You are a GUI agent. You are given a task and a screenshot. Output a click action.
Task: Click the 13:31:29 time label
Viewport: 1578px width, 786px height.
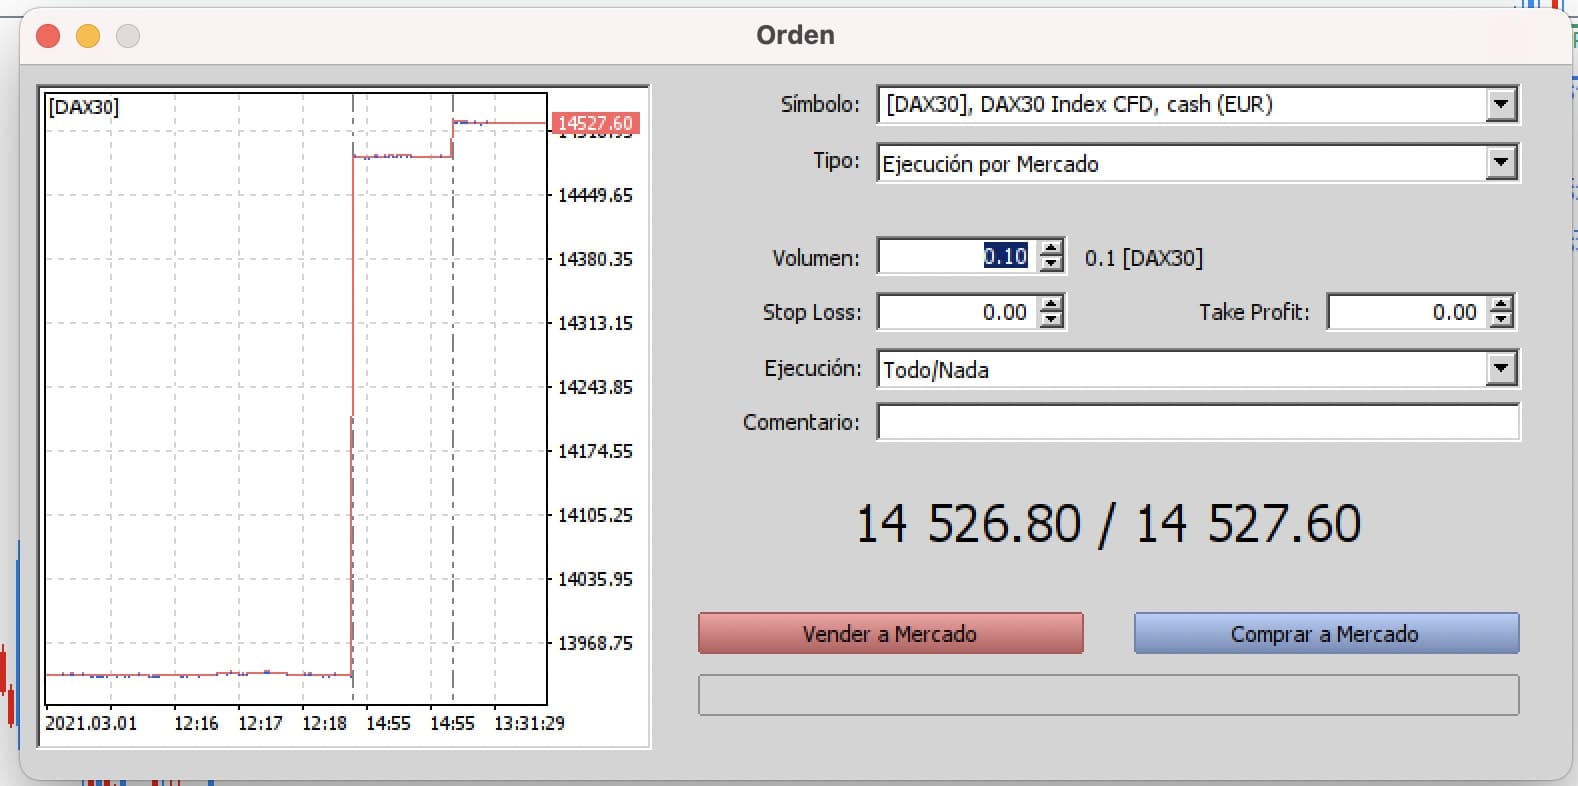coord(529,723)
